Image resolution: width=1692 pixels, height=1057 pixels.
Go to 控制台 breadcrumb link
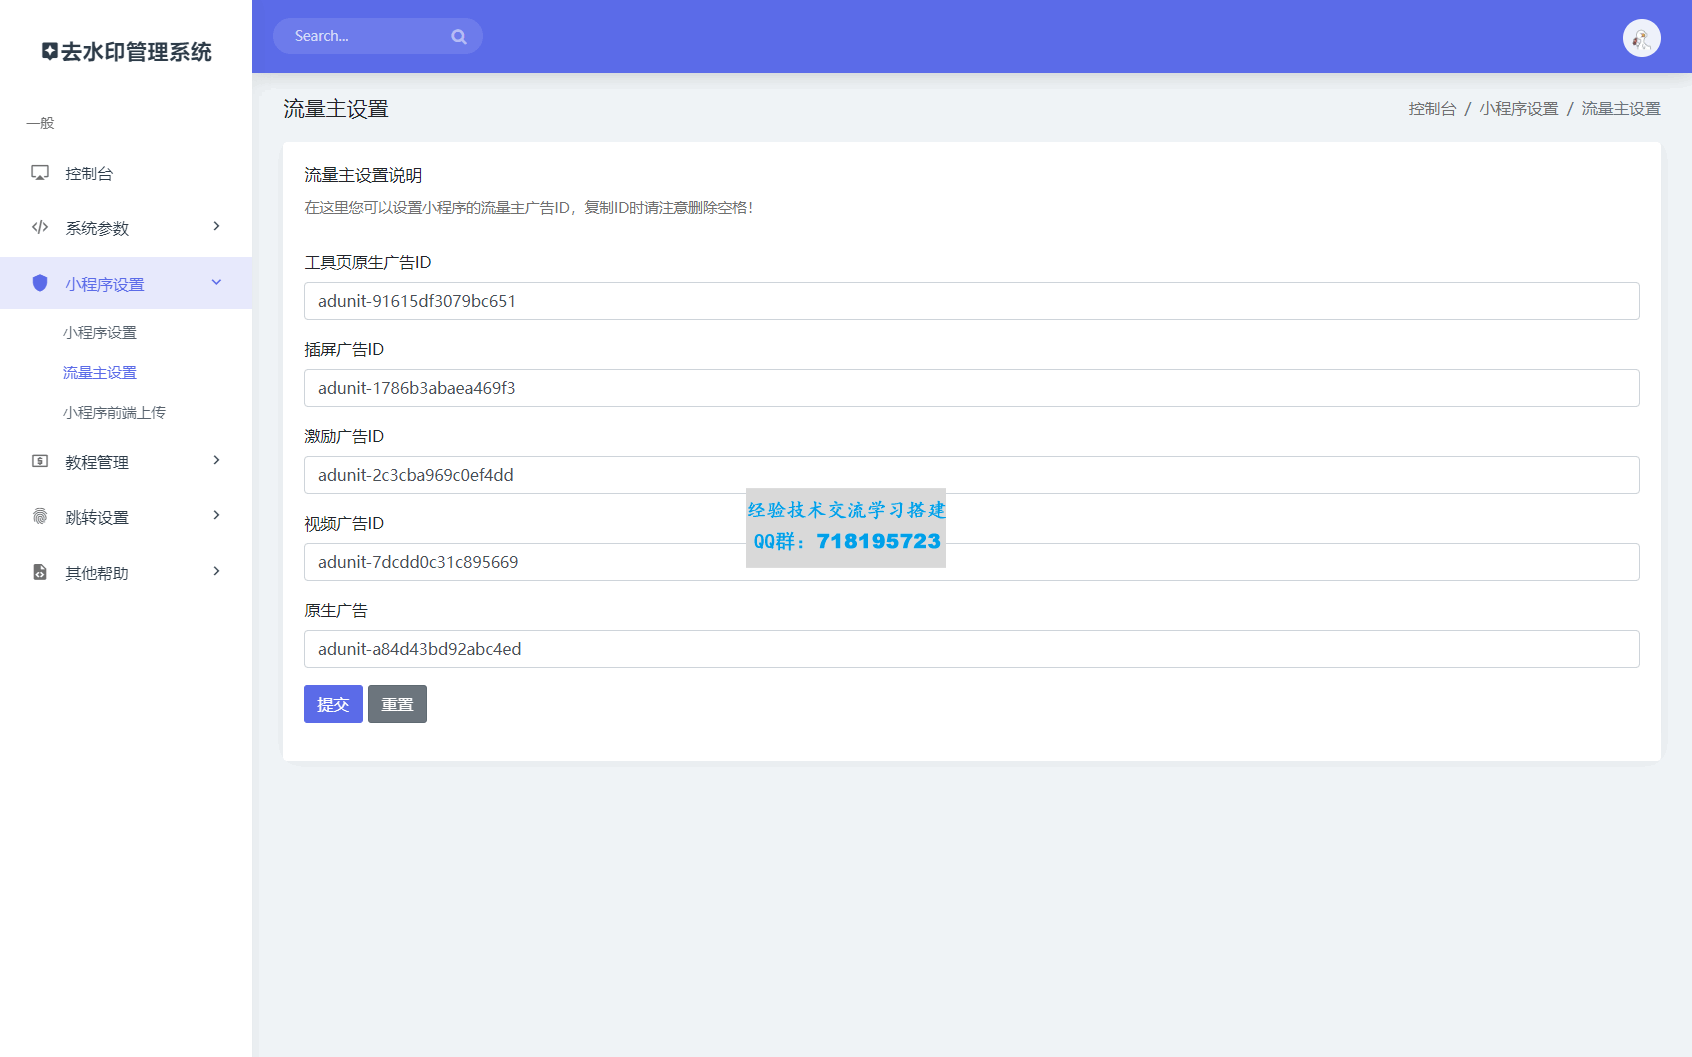click(x=1432, y=108)
